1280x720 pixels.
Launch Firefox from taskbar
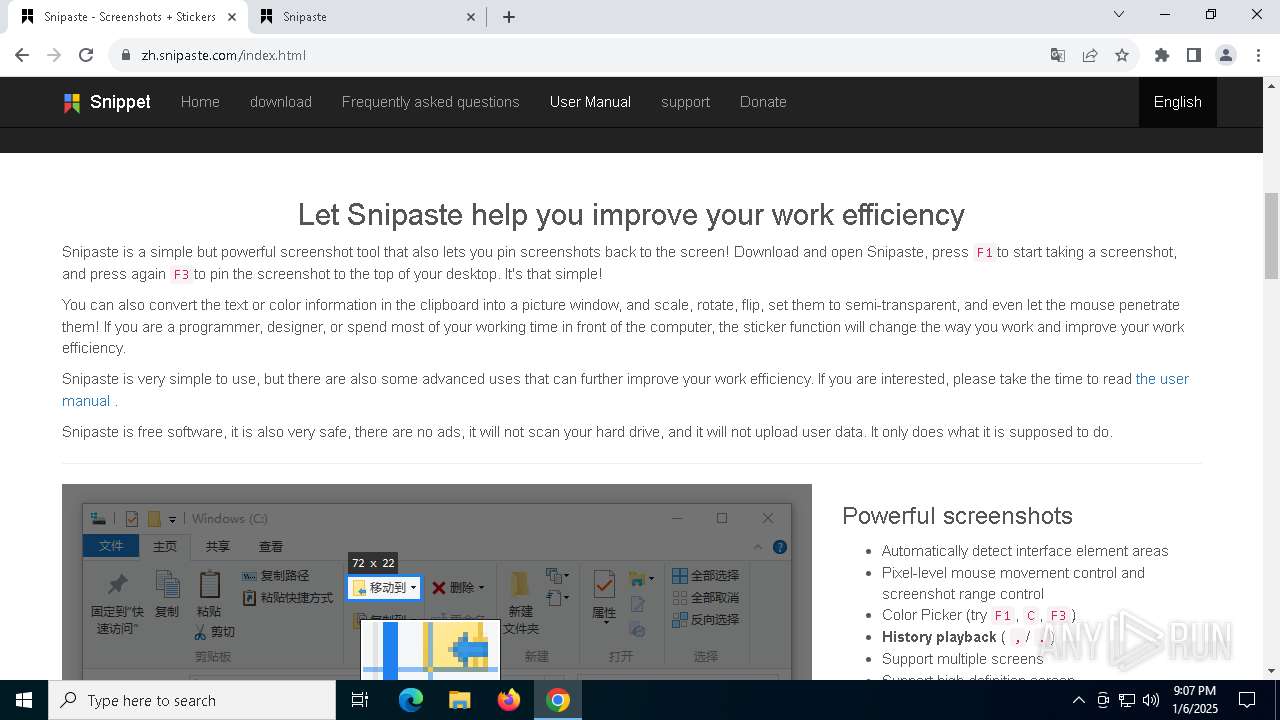point(509,700)
